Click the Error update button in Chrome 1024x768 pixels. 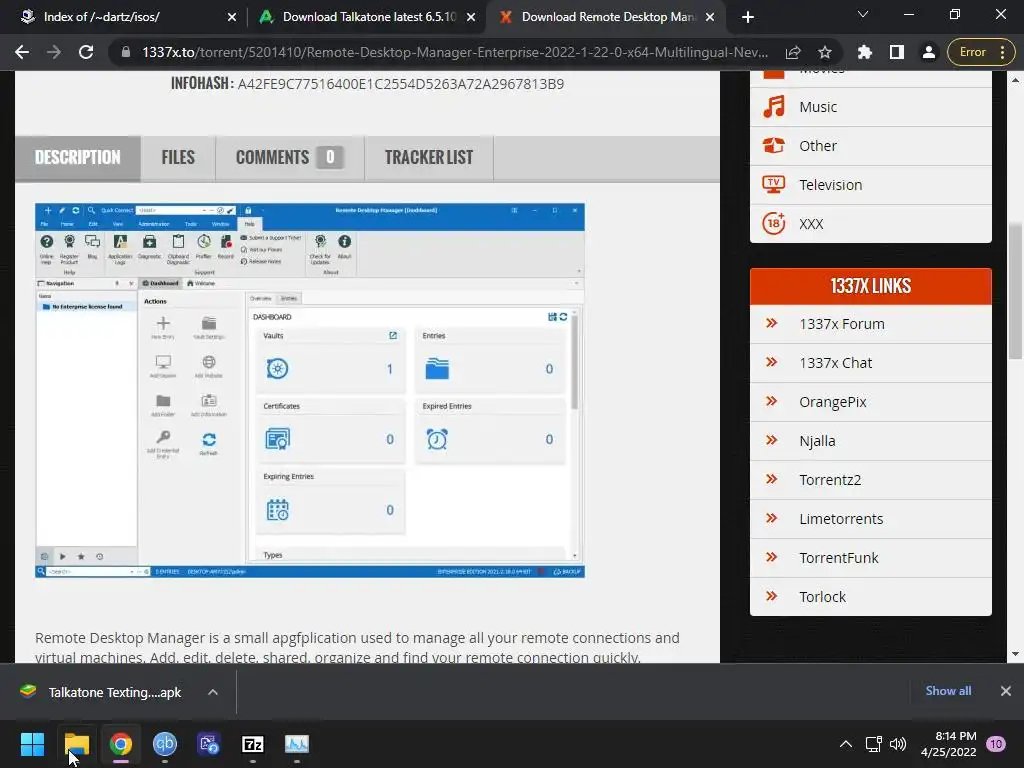click(x=972, y=52)
